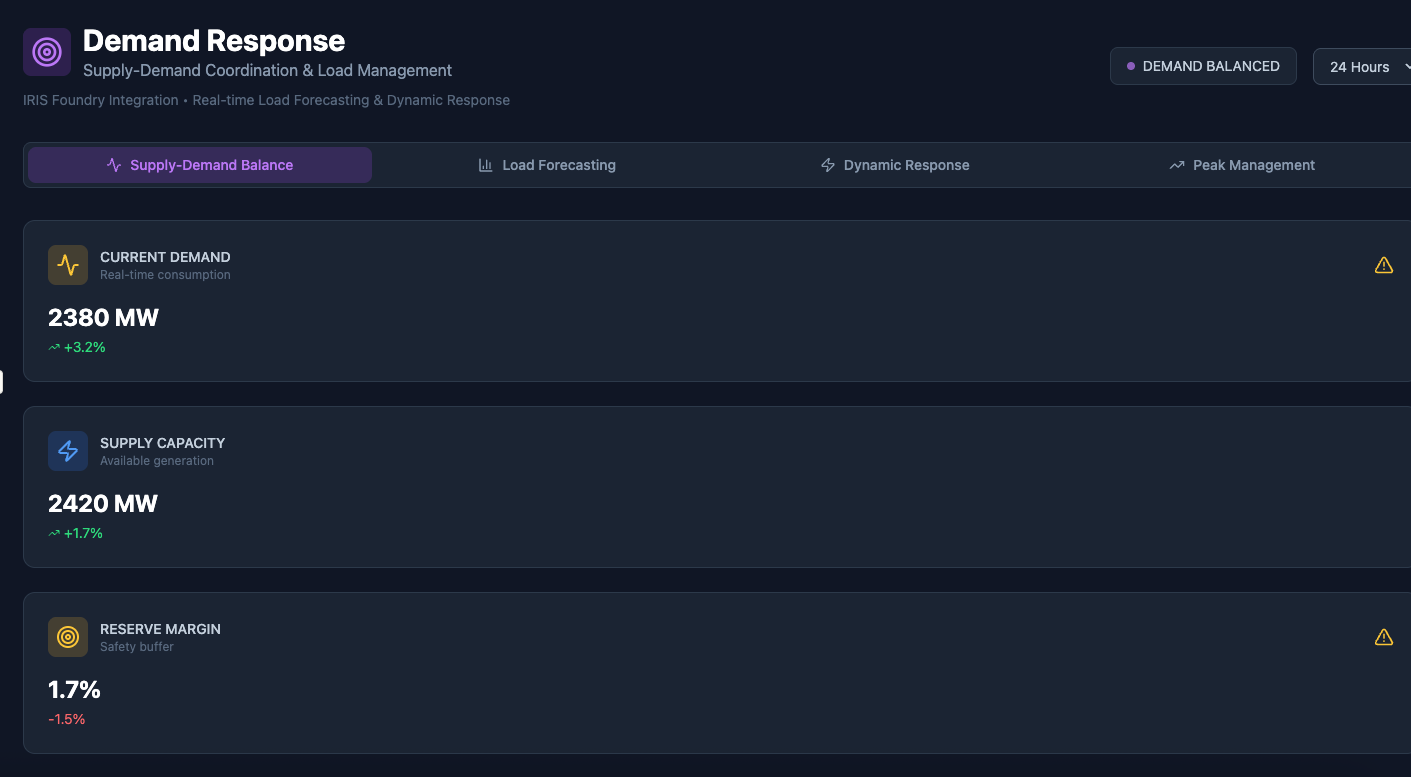Image resolution: width=1411 pixels, height=777 pixels.
Task: Click the Reserve Margin target icon
Action: pyautogui.click(x=68, y=637)
